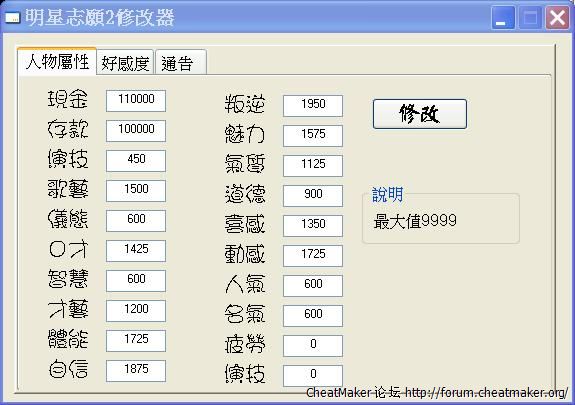The image size is (575, 405).
Task: Click the 道德 value box 900
Action: (x=313, y=196)
